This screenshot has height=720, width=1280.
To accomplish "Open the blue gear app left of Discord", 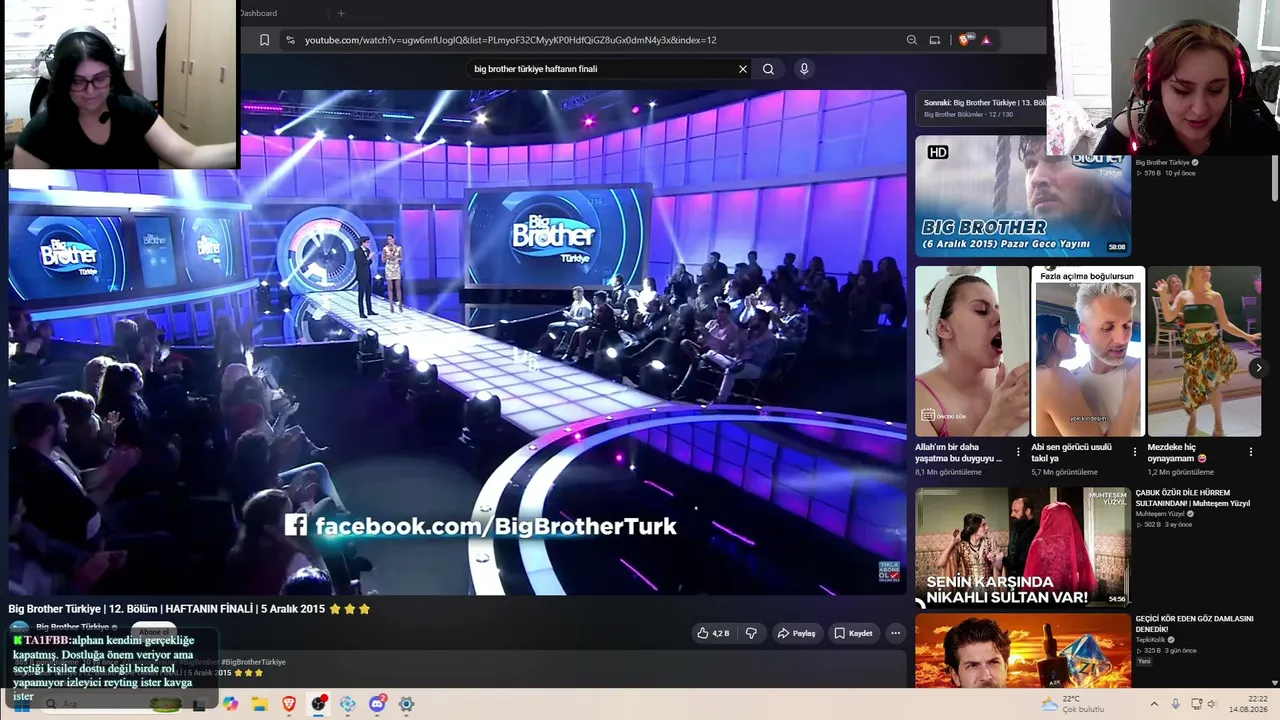I will pyautogui.click(x=348, y=704).
